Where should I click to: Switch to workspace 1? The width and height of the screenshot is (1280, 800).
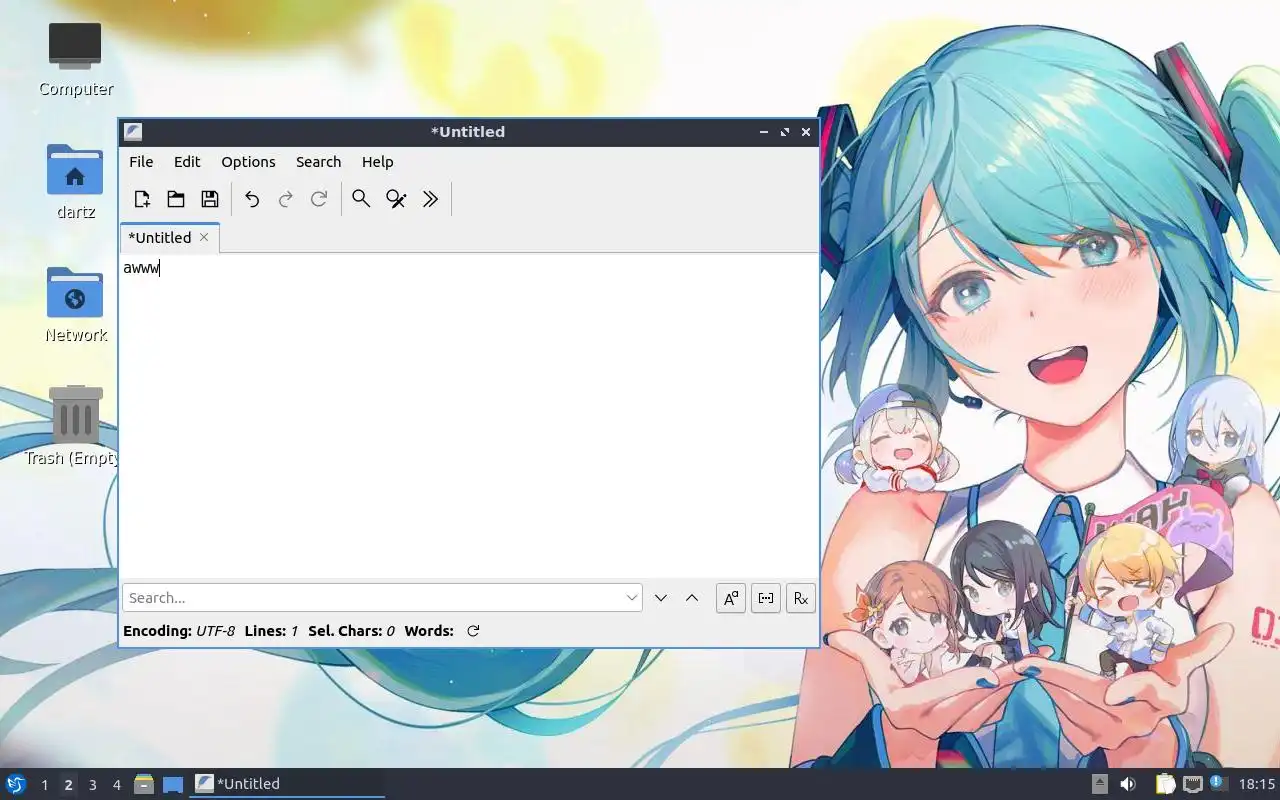tap(44, 784)
